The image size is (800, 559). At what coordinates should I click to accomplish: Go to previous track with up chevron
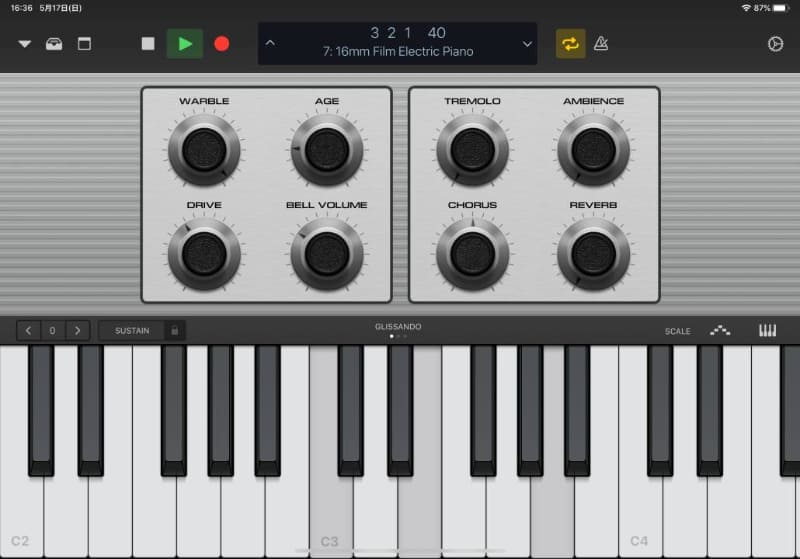tap(270, 43)
